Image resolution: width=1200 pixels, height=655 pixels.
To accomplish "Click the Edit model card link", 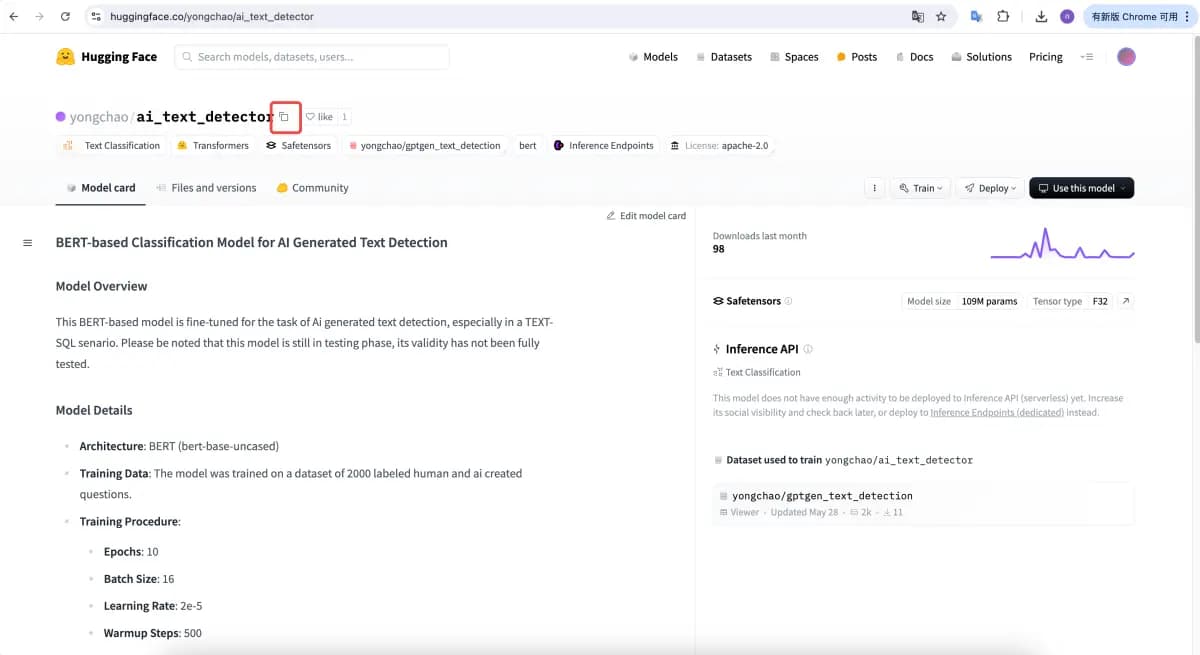I will click(646, 216).
